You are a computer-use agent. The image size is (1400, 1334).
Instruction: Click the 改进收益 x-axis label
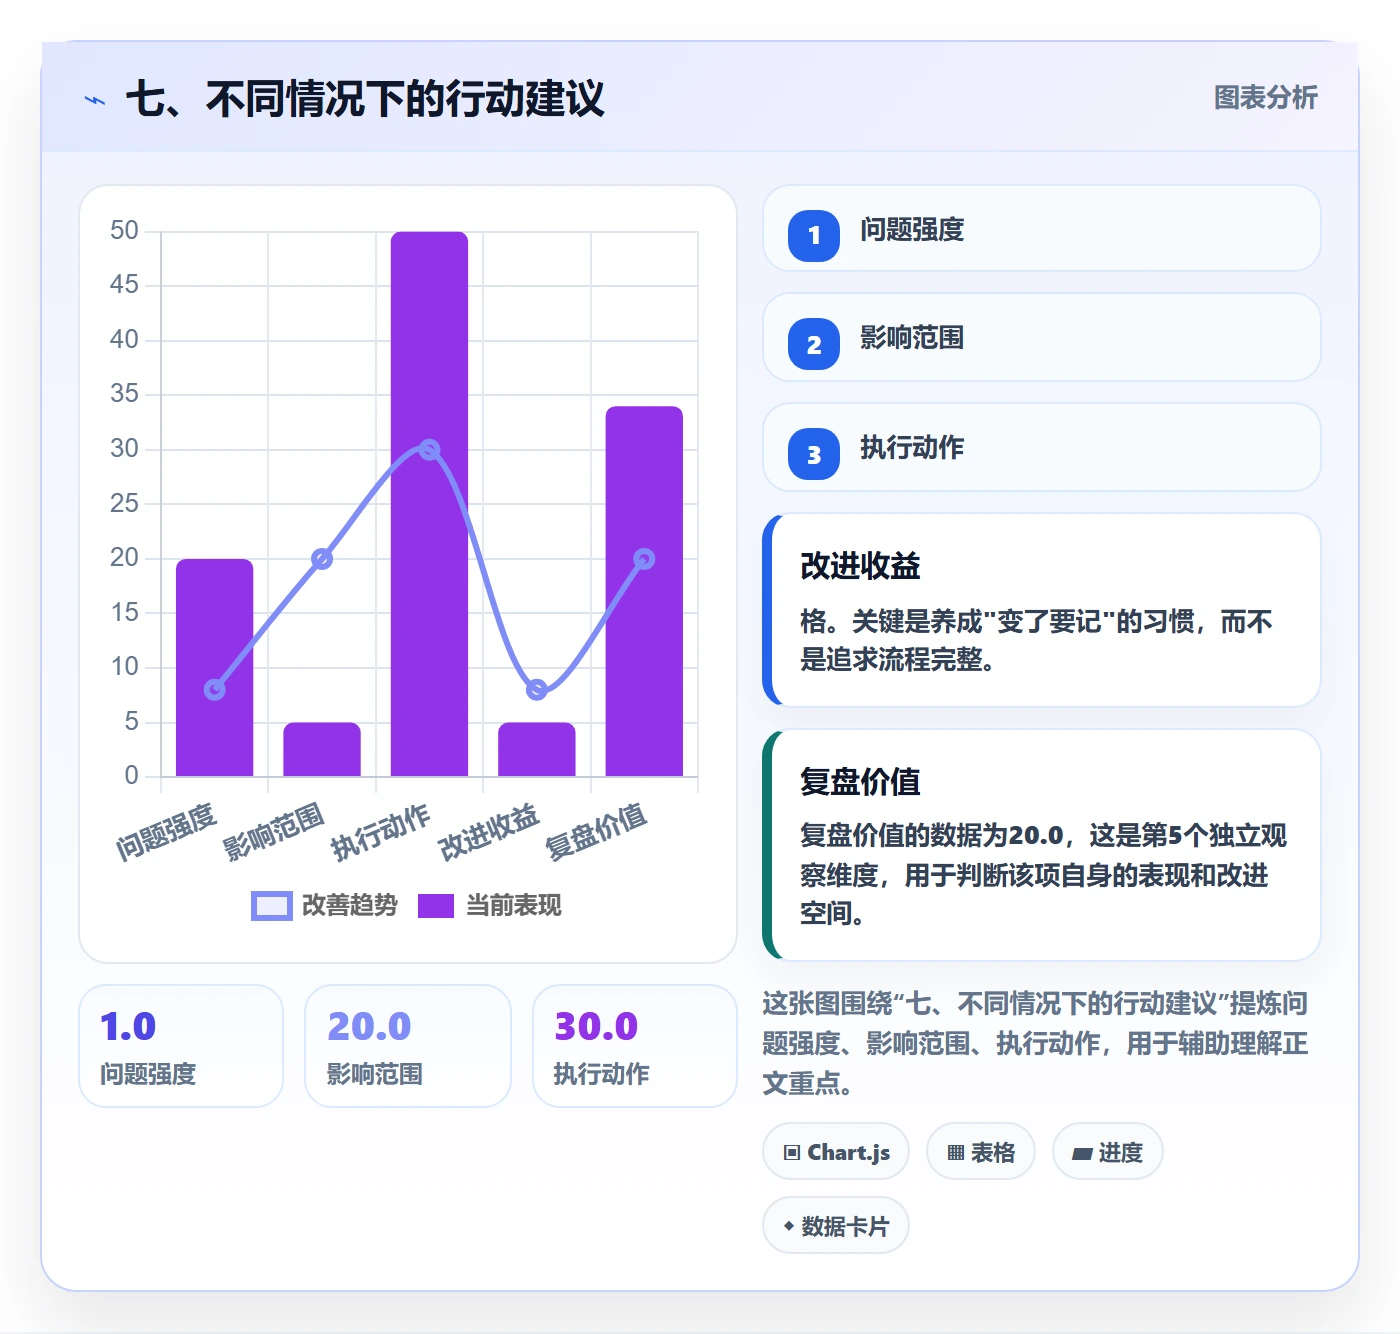pos(489,832)
